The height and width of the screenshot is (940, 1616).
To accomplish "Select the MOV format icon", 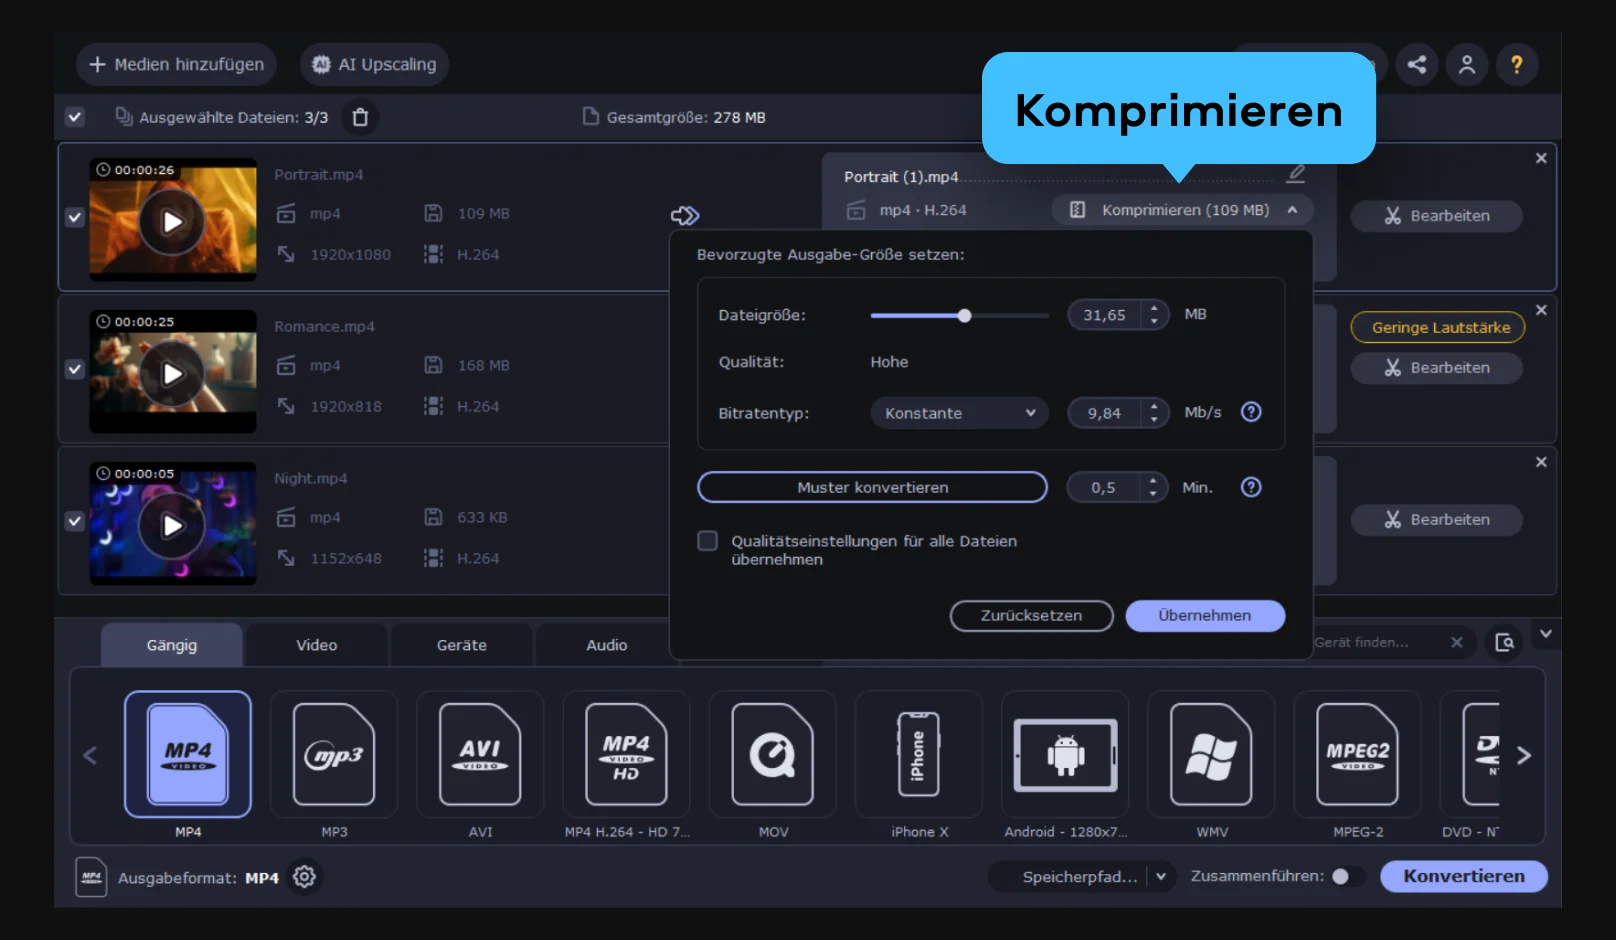I will [772, 754].
